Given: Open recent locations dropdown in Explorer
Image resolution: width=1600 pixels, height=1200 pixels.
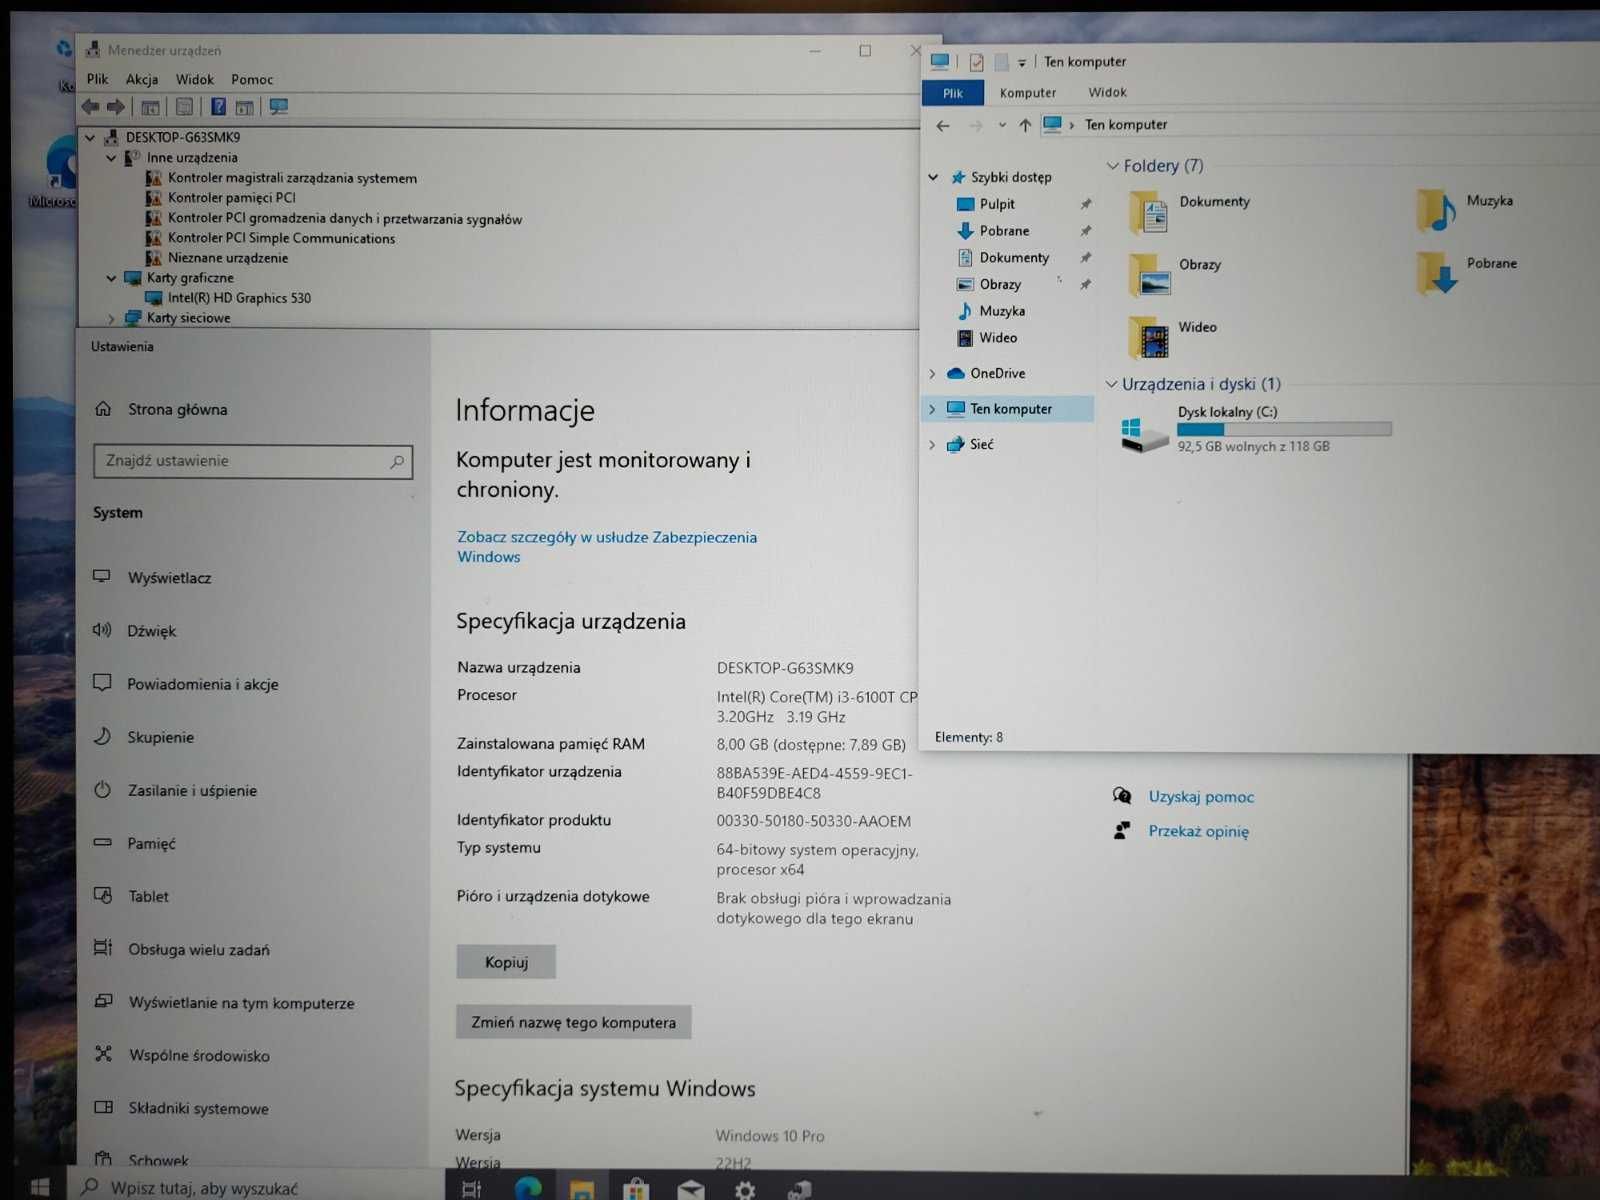Looking at the screenshot, I should 1002,126.
